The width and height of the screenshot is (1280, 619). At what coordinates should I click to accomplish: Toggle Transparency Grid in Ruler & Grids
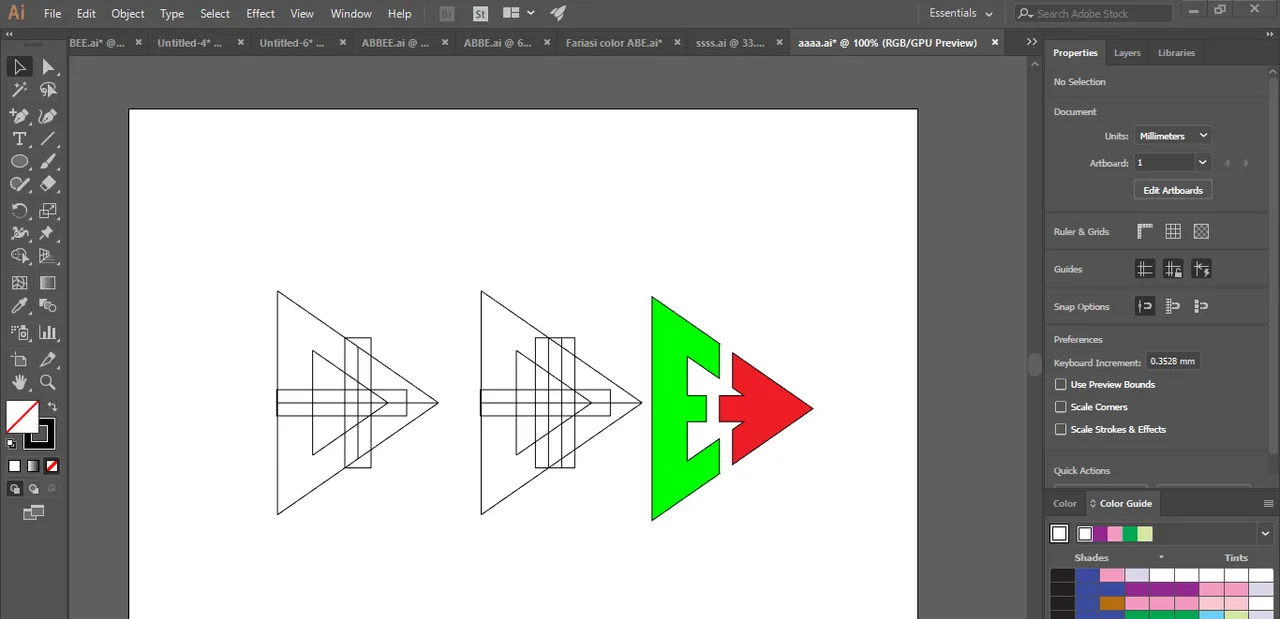point(1201,231)
